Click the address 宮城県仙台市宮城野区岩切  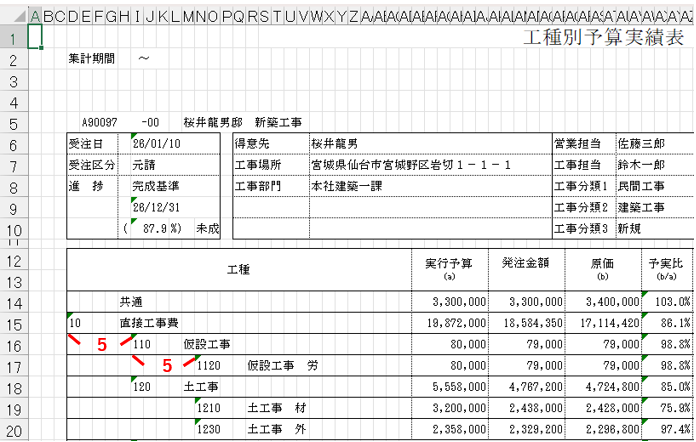tap(382, 165)
